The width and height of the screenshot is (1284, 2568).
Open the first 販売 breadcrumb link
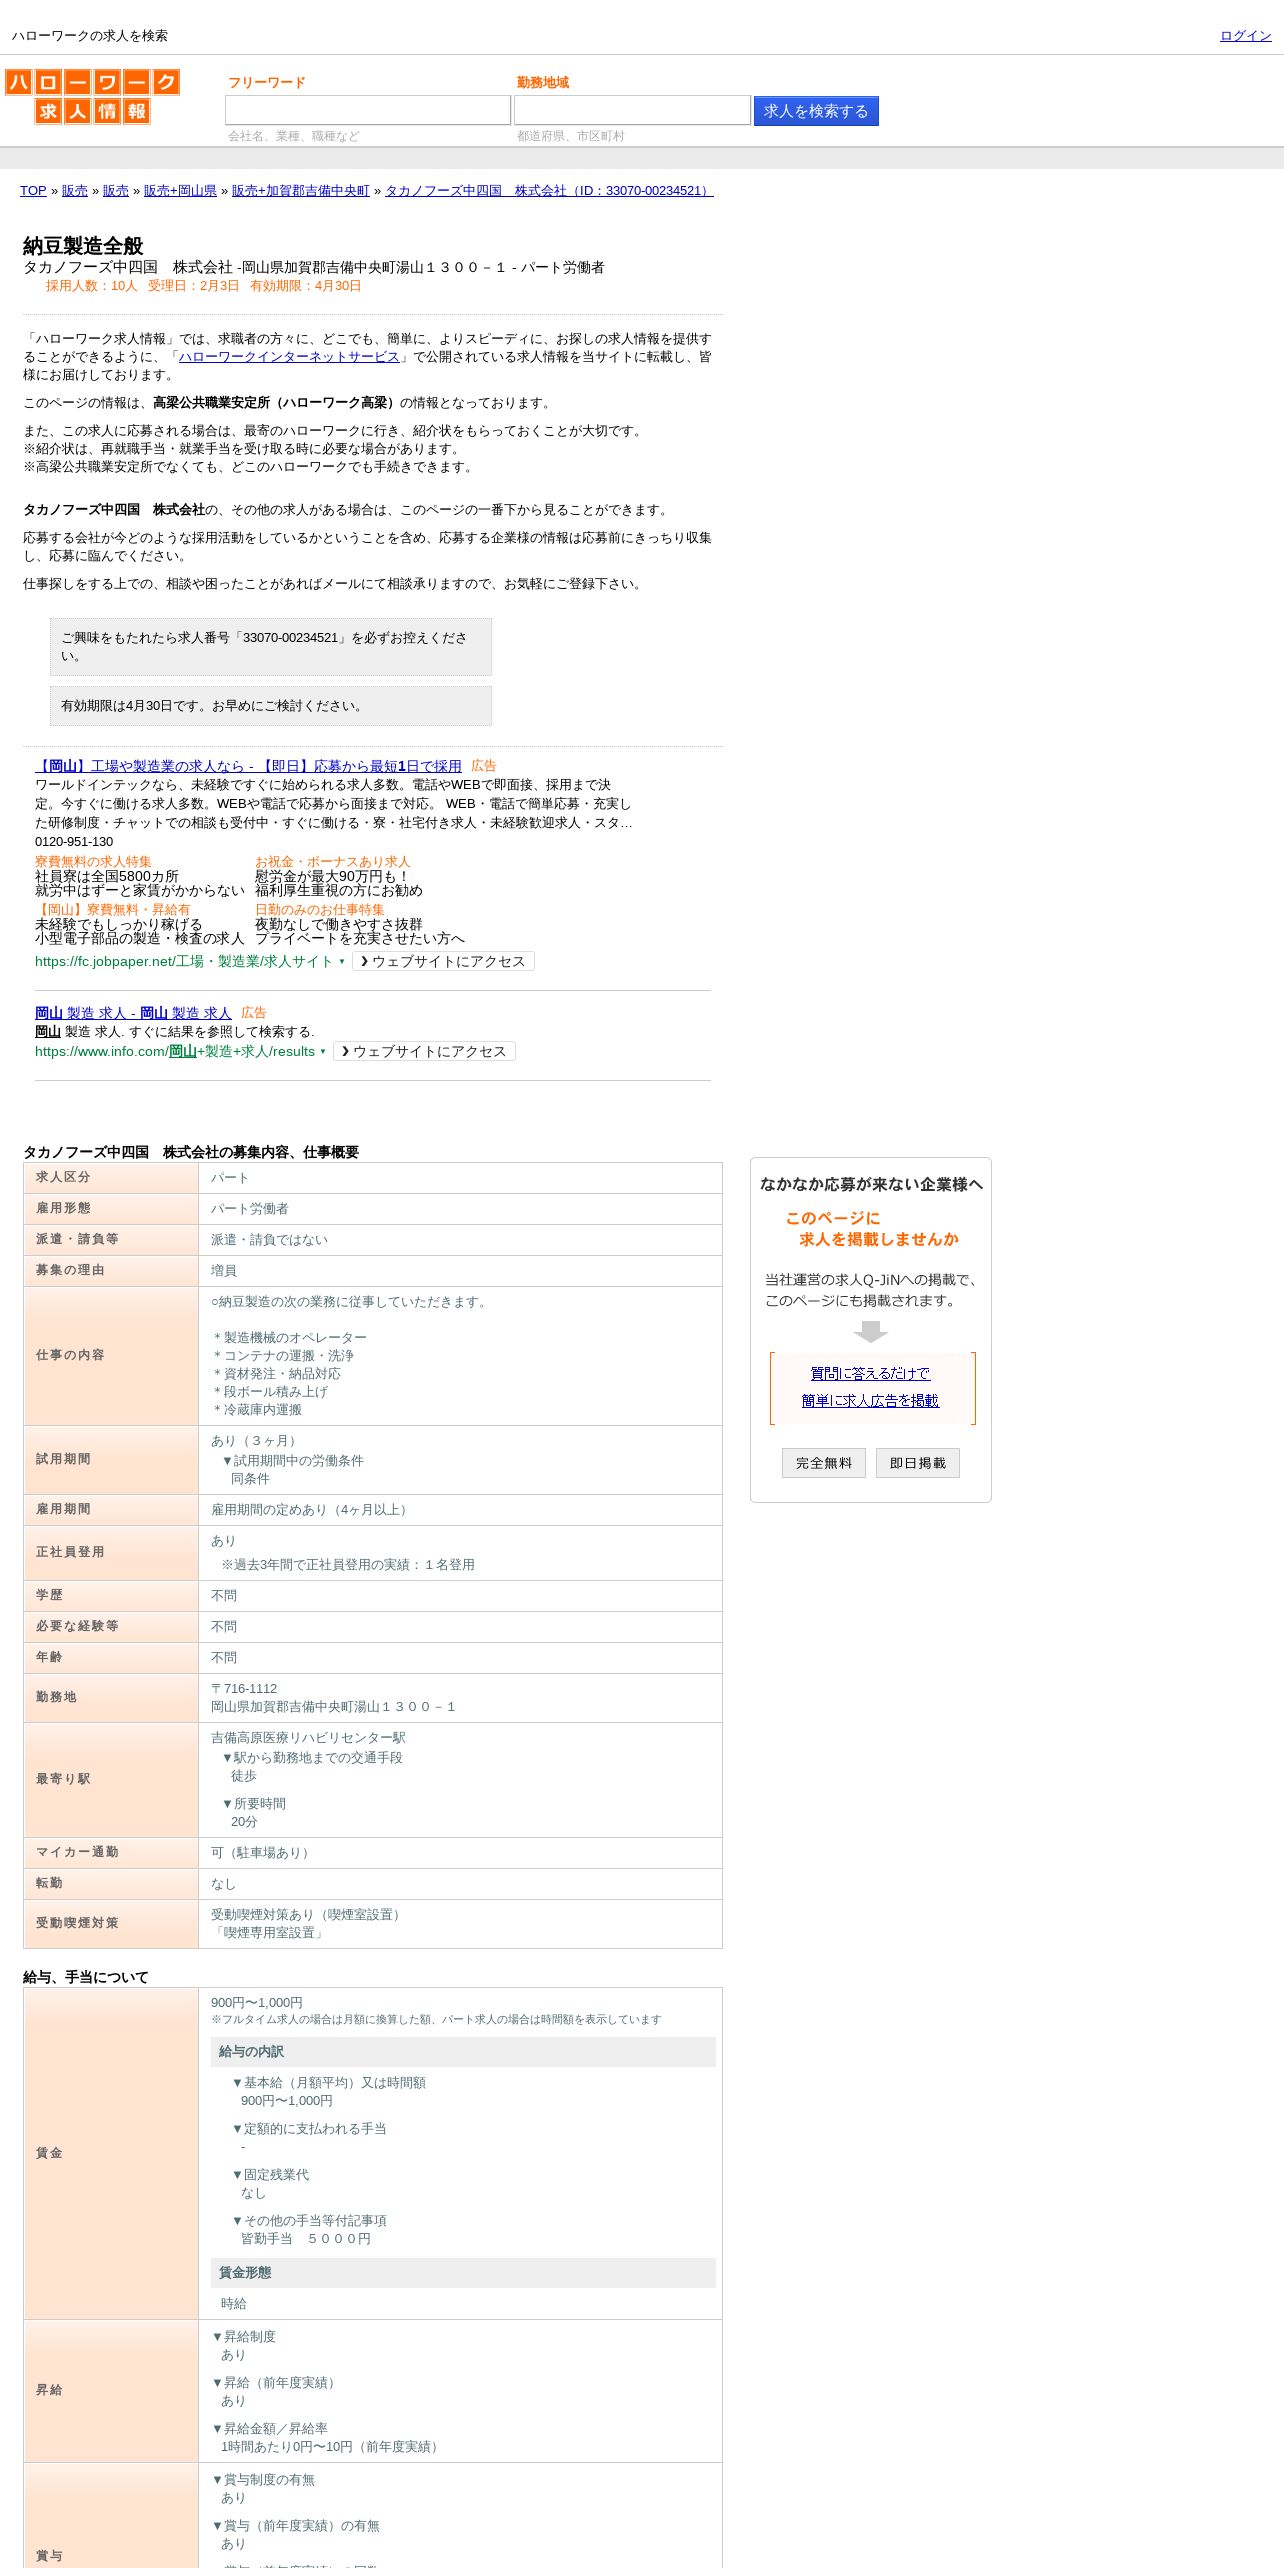pos(75,191)
